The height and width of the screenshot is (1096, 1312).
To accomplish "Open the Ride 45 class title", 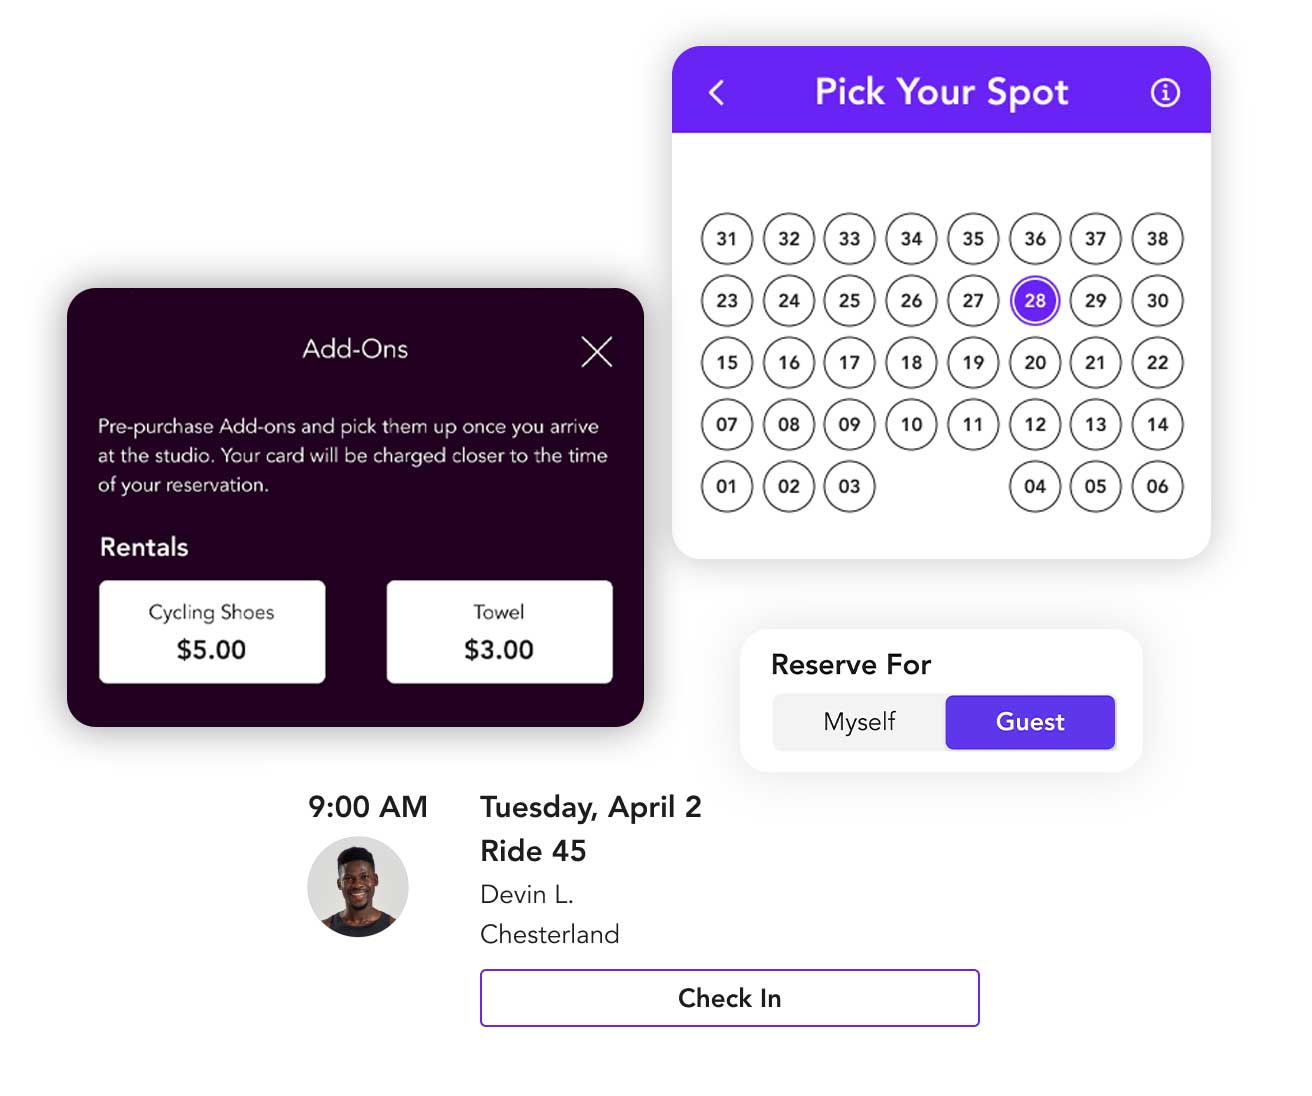I will click(533, 851).
